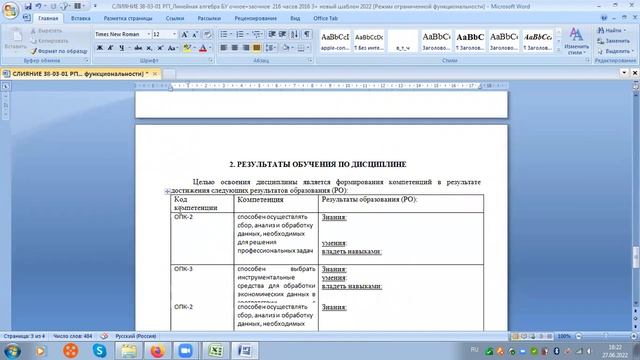Screen dimensions: 640x360
Task: Open the round Office button menu
Action: (x=10, y=10)
